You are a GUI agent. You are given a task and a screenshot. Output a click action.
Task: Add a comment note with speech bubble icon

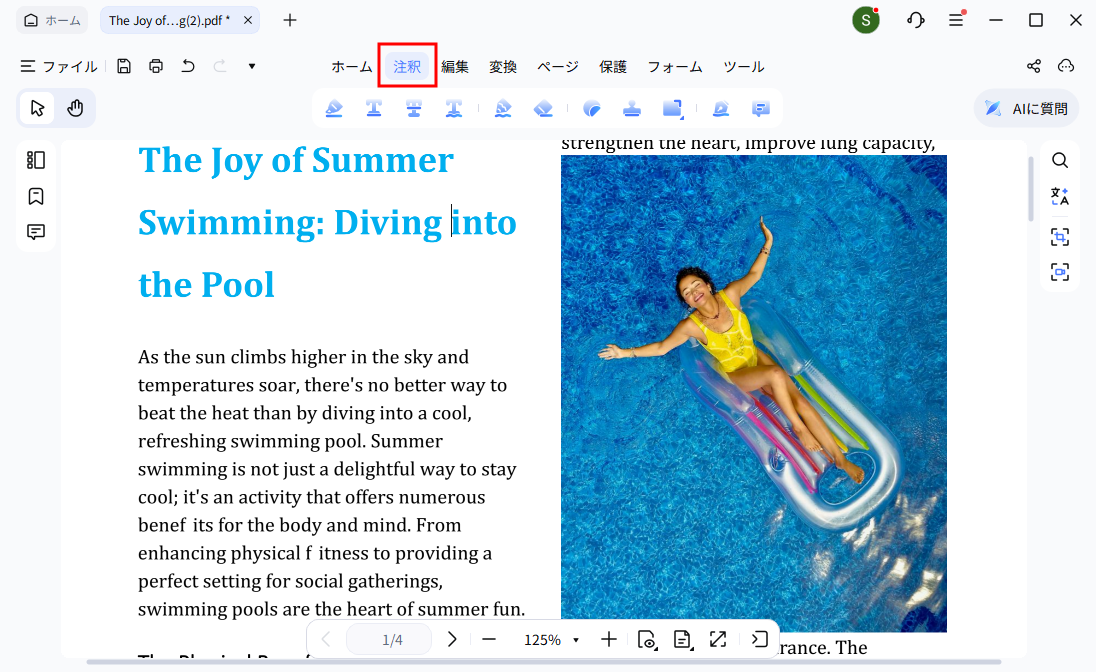click(x=760, y=108)
